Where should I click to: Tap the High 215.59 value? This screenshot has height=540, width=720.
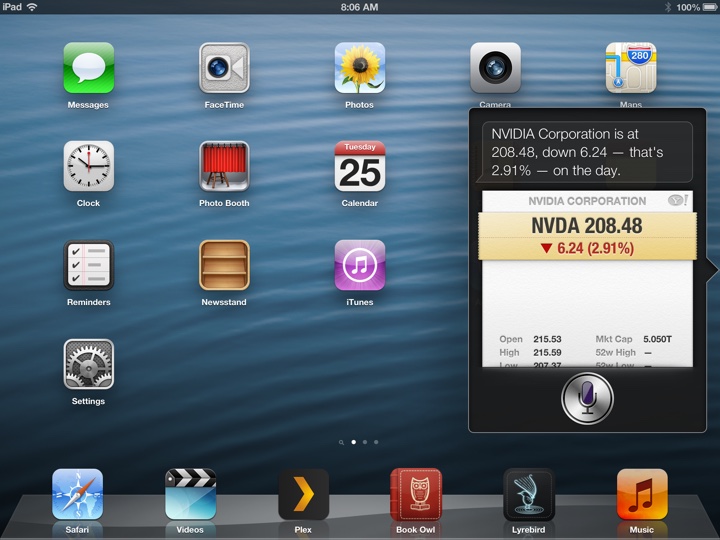point(547,352)
